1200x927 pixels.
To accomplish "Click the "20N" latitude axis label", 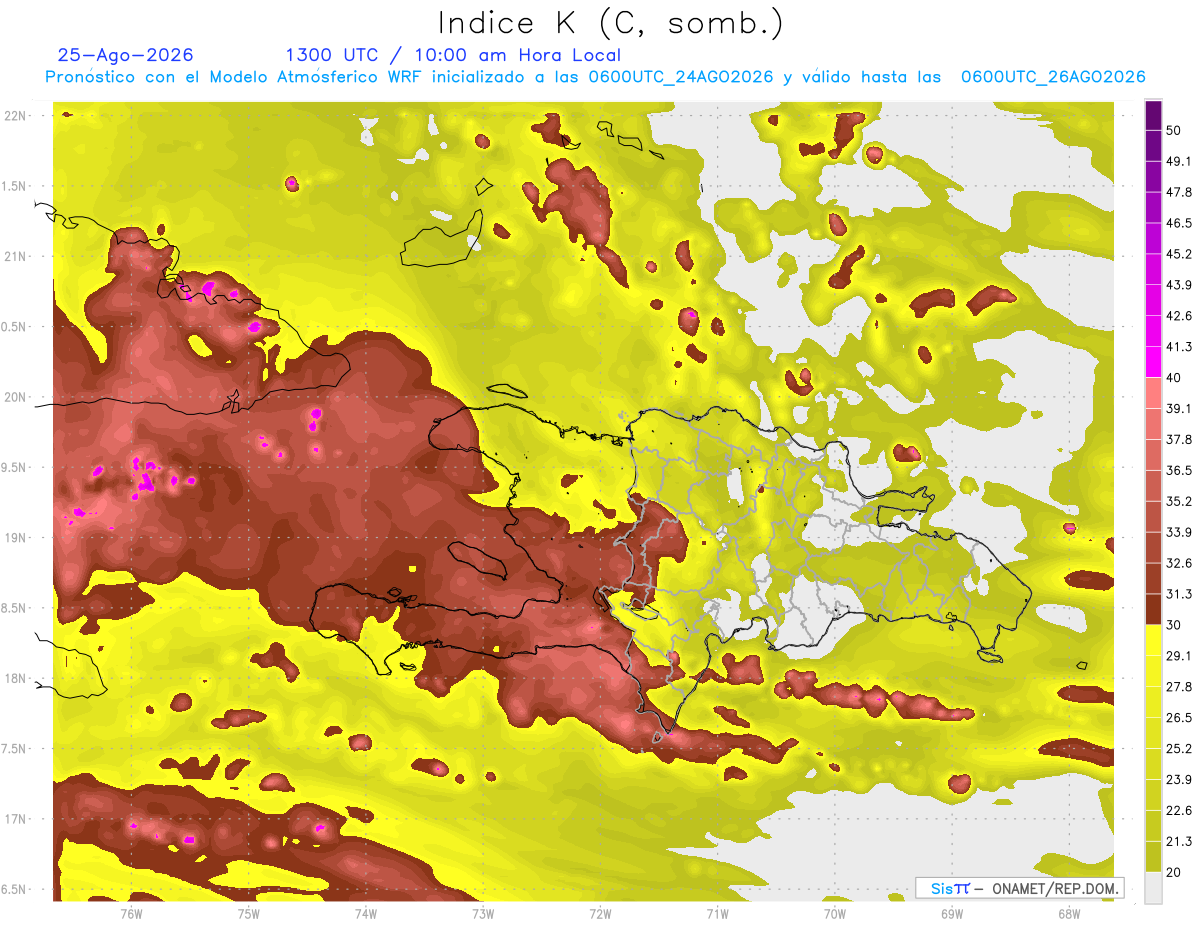I will [x=16, y=397].
